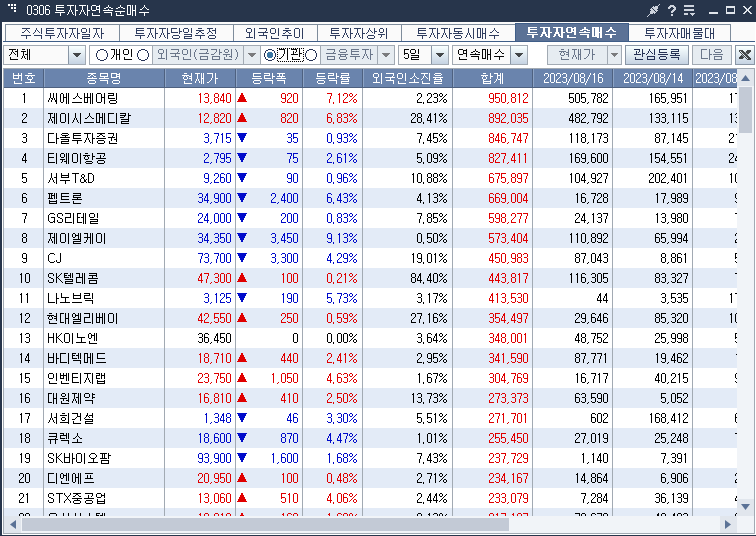Click the pin icon in title bar
756x536 pixels.
(654, 10)
